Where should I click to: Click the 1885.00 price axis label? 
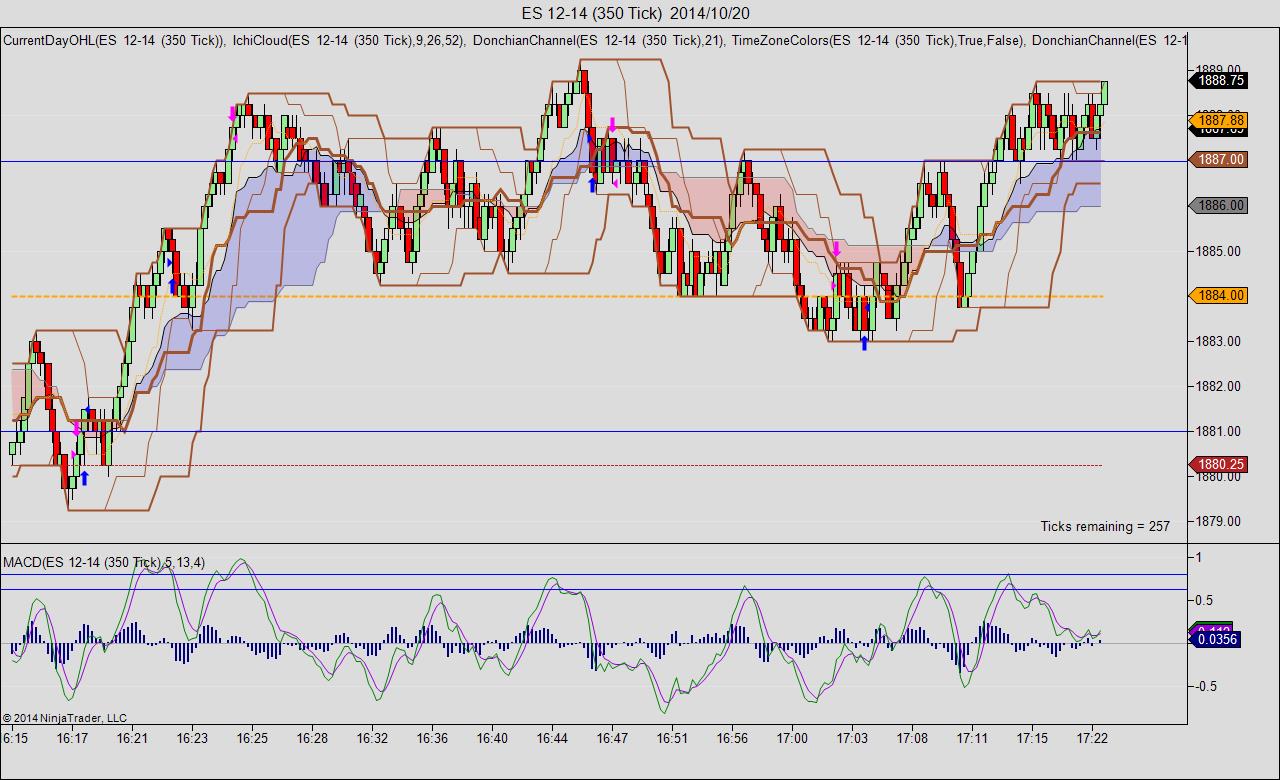pyautogui.click(x=1219, y=251)
